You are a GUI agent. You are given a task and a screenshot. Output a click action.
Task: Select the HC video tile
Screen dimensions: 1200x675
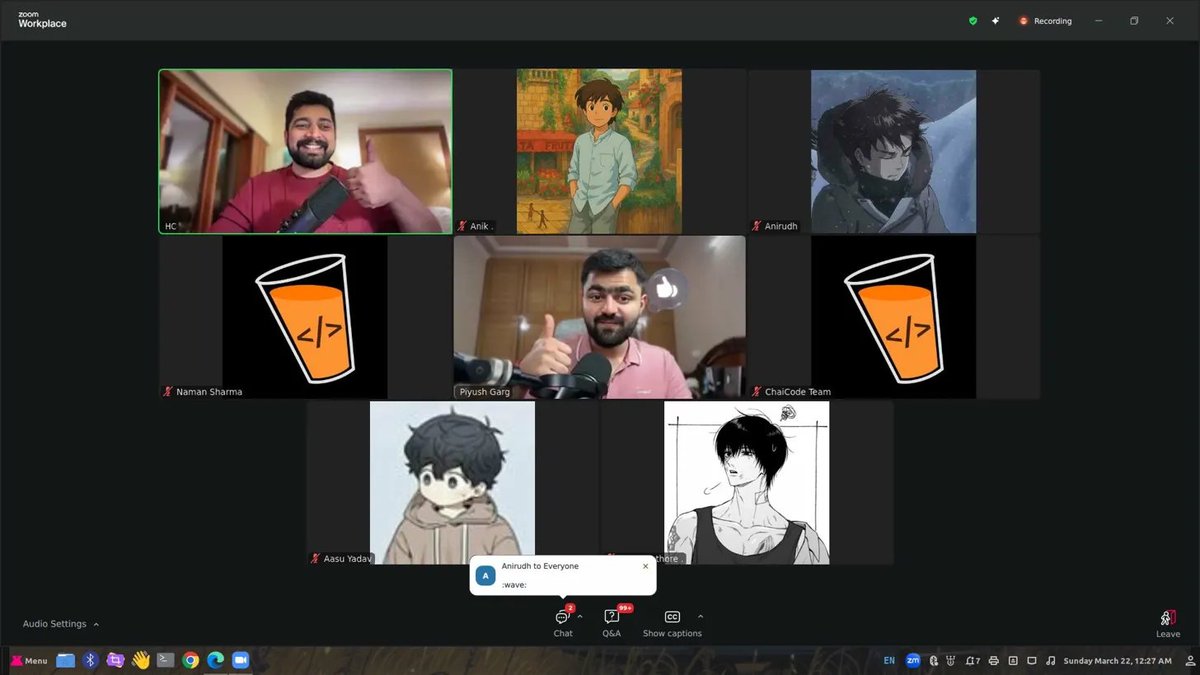click(305, 151)
